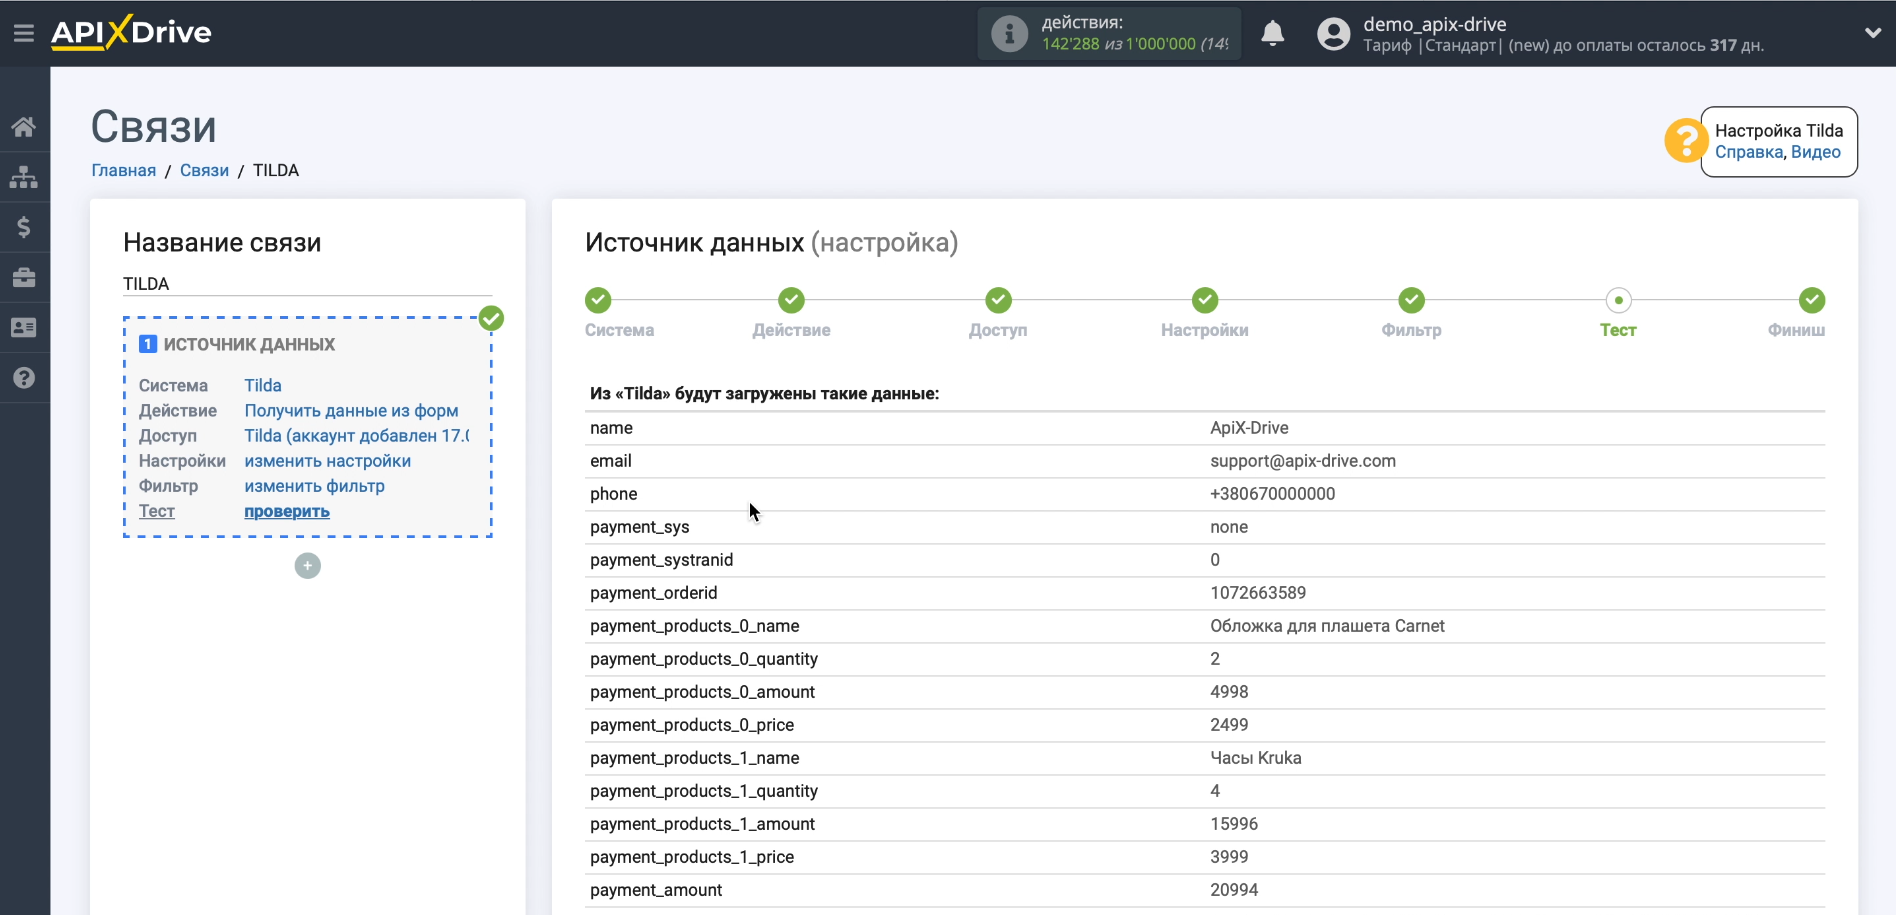Open the hamburger menu in header

click(24, 33)
